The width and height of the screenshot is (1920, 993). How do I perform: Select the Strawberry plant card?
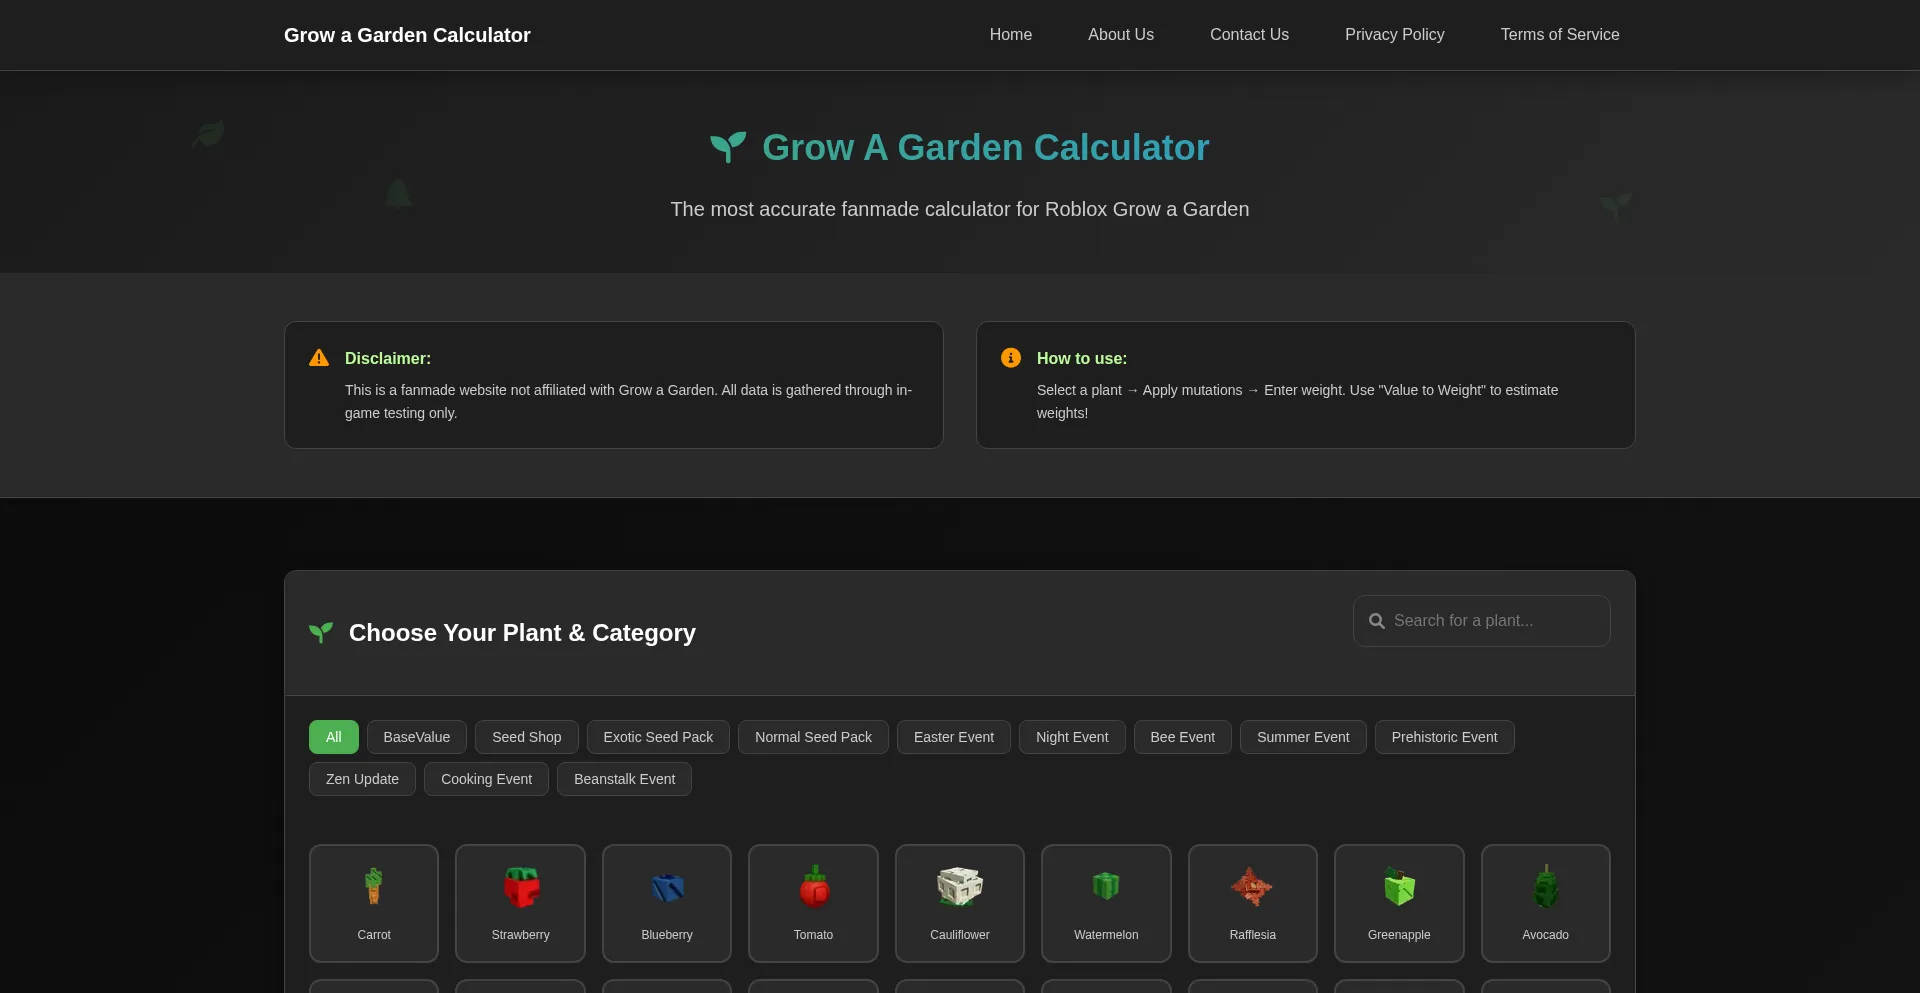coord(520,903)
